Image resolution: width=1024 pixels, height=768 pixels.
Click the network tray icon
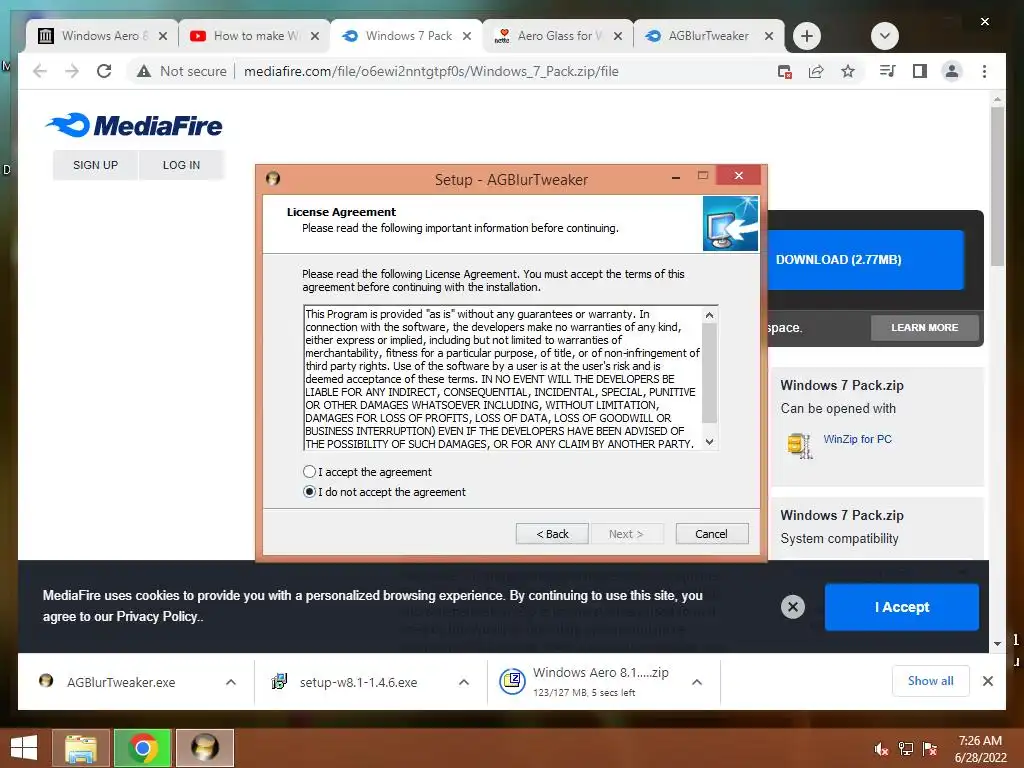pyautogui.click(x=906, y=749)
